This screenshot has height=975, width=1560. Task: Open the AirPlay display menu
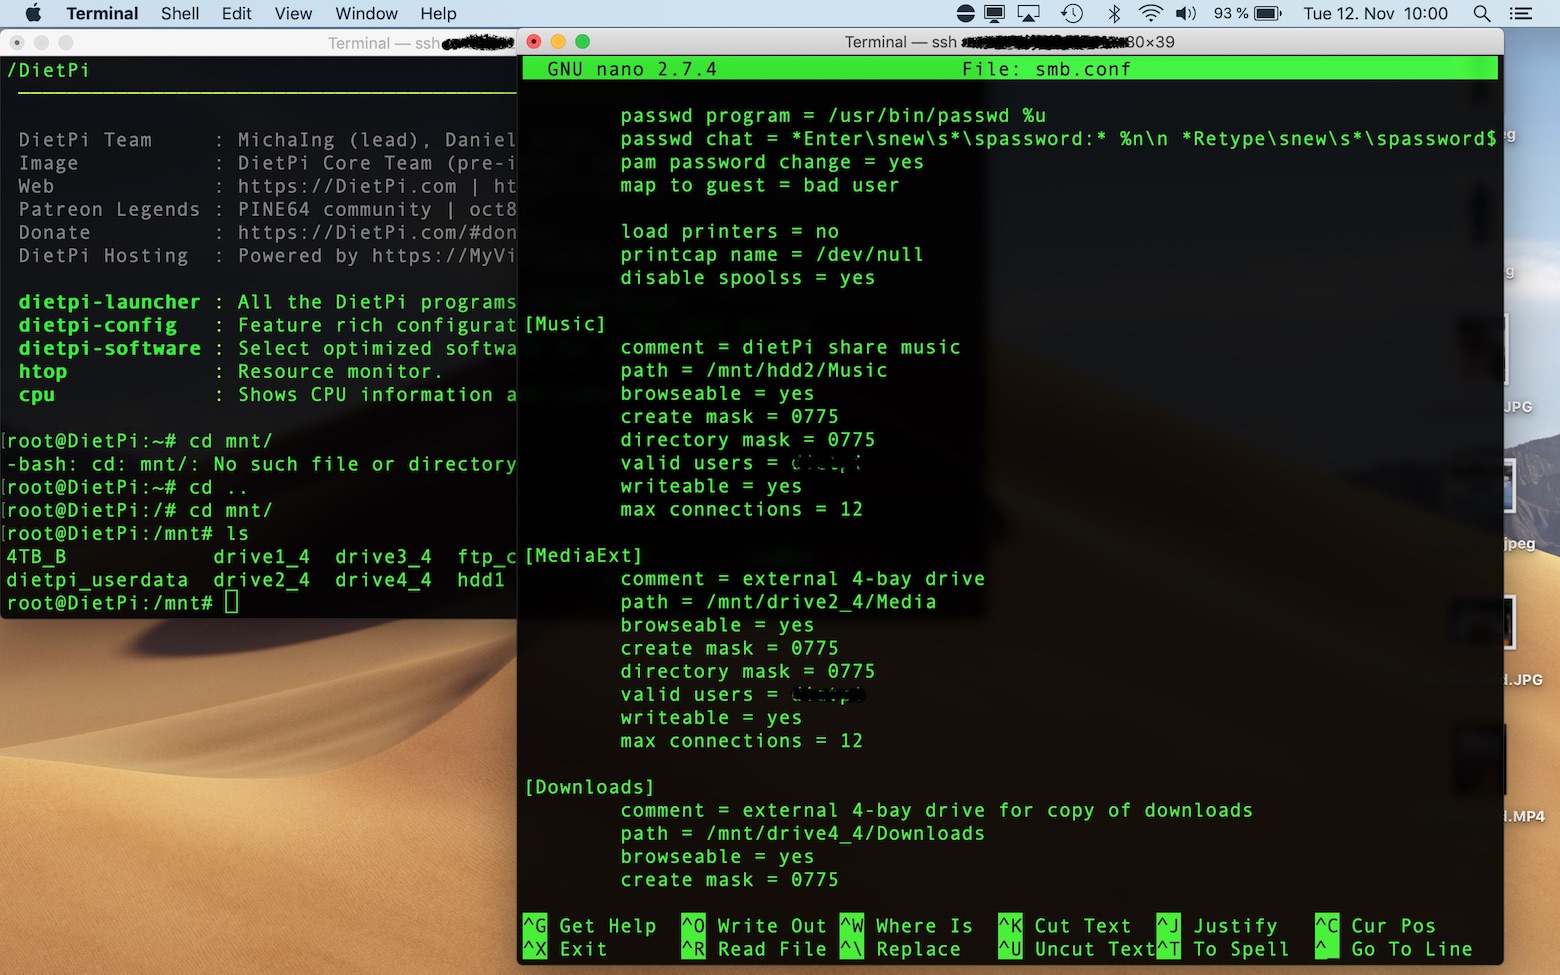[1029, 13]
